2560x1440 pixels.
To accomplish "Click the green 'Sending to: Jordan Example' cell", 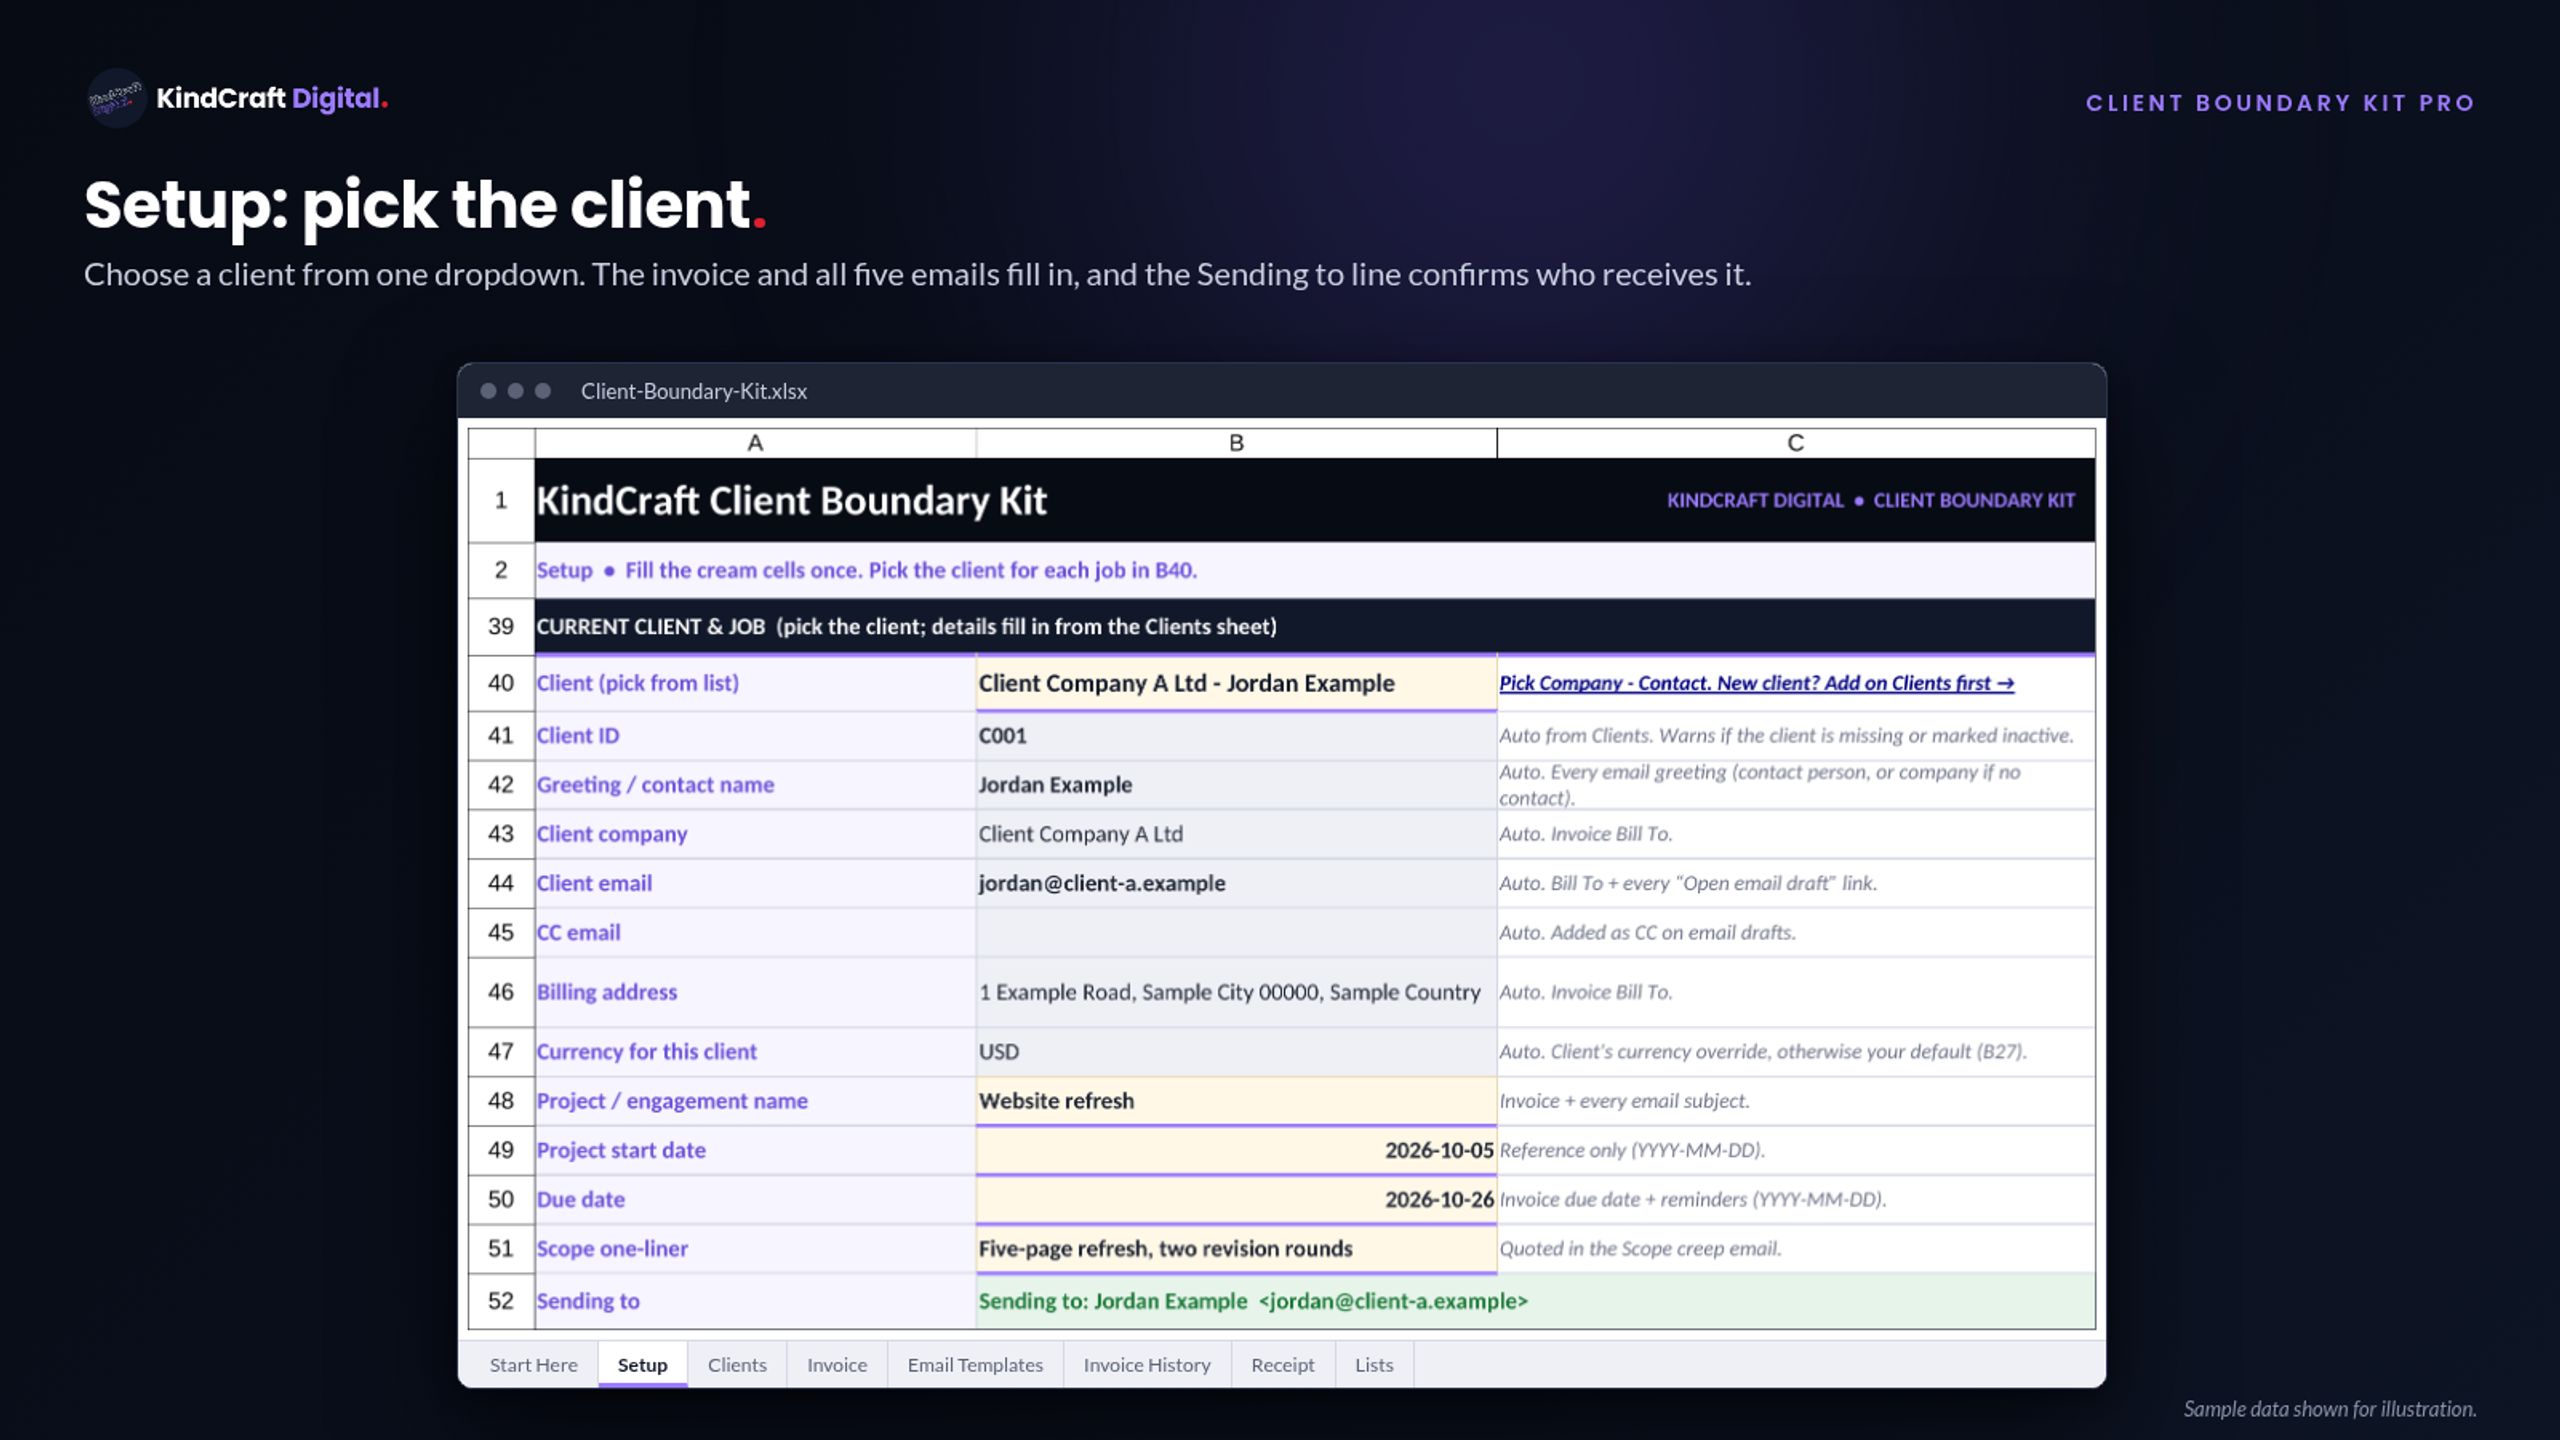I will point(1535,1300).
